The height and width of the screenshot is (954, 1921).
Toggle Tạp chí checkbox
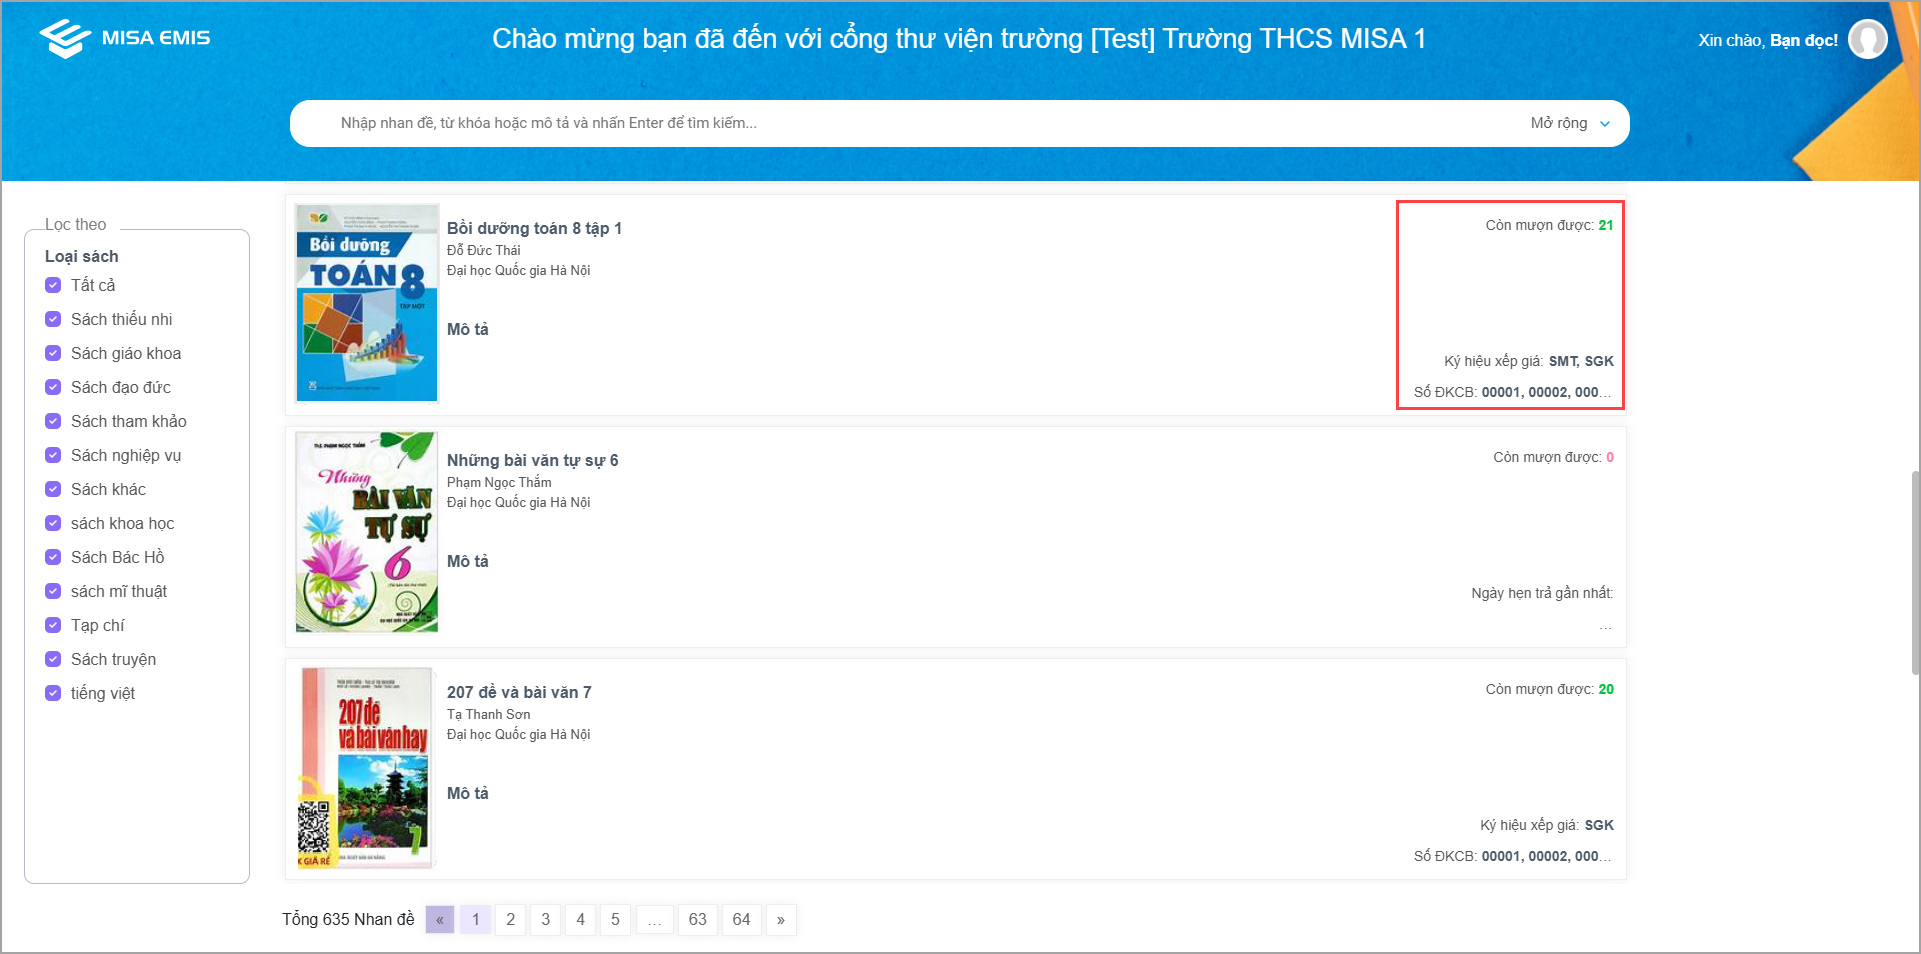[53, 625]
